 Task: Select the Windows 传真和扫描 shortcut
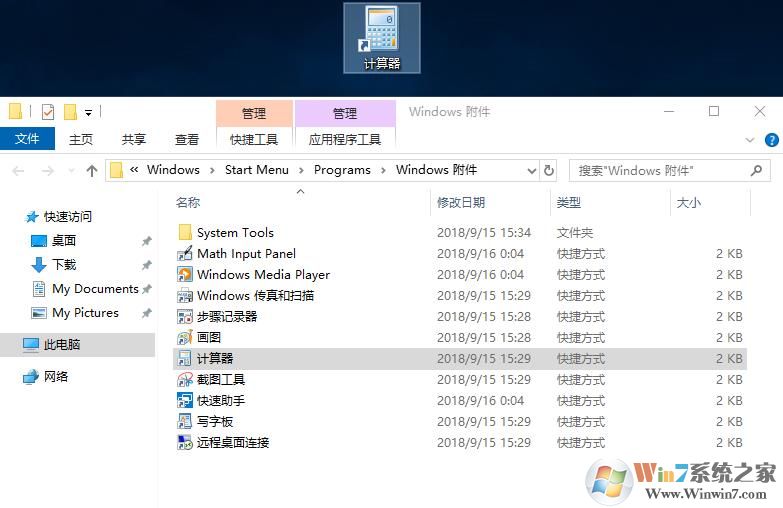click(255, 296)
